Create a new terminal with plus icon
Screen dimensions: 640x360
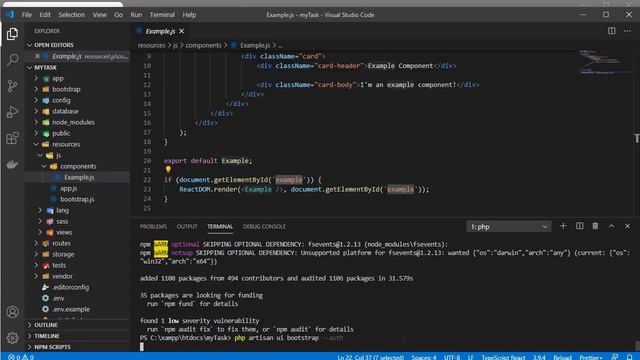pyautogui.click(x=563, y=226)
